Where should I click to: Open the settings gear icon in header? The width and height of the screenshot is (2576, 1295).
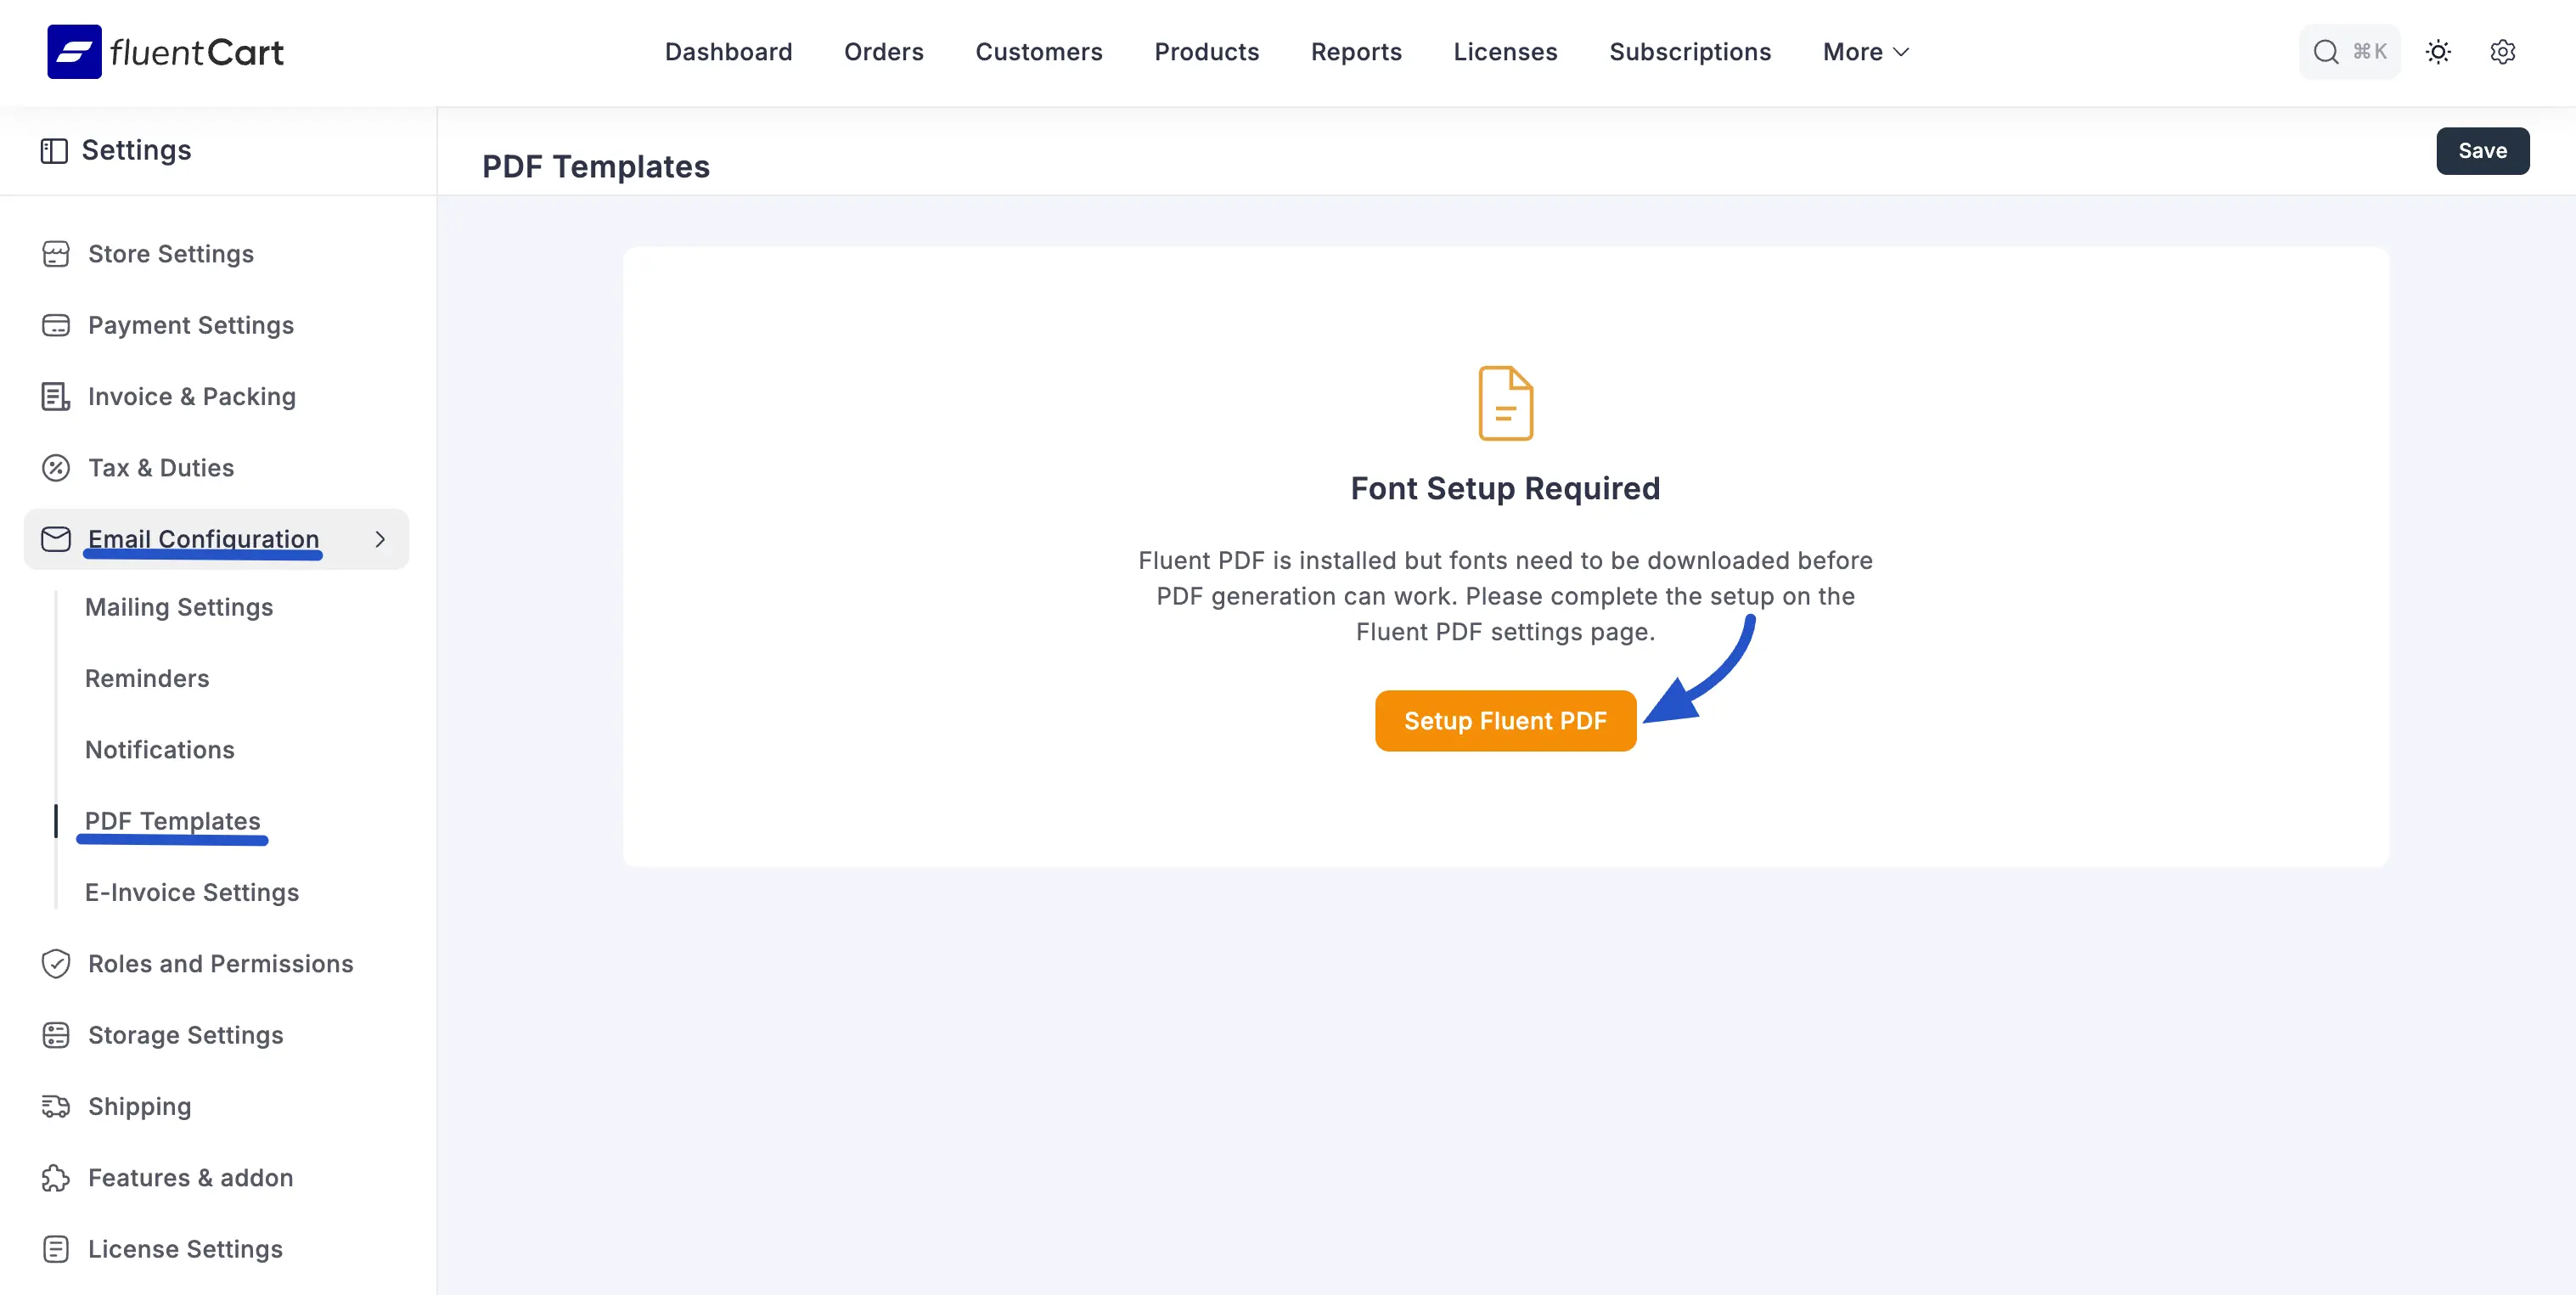tap(2502, 52)
